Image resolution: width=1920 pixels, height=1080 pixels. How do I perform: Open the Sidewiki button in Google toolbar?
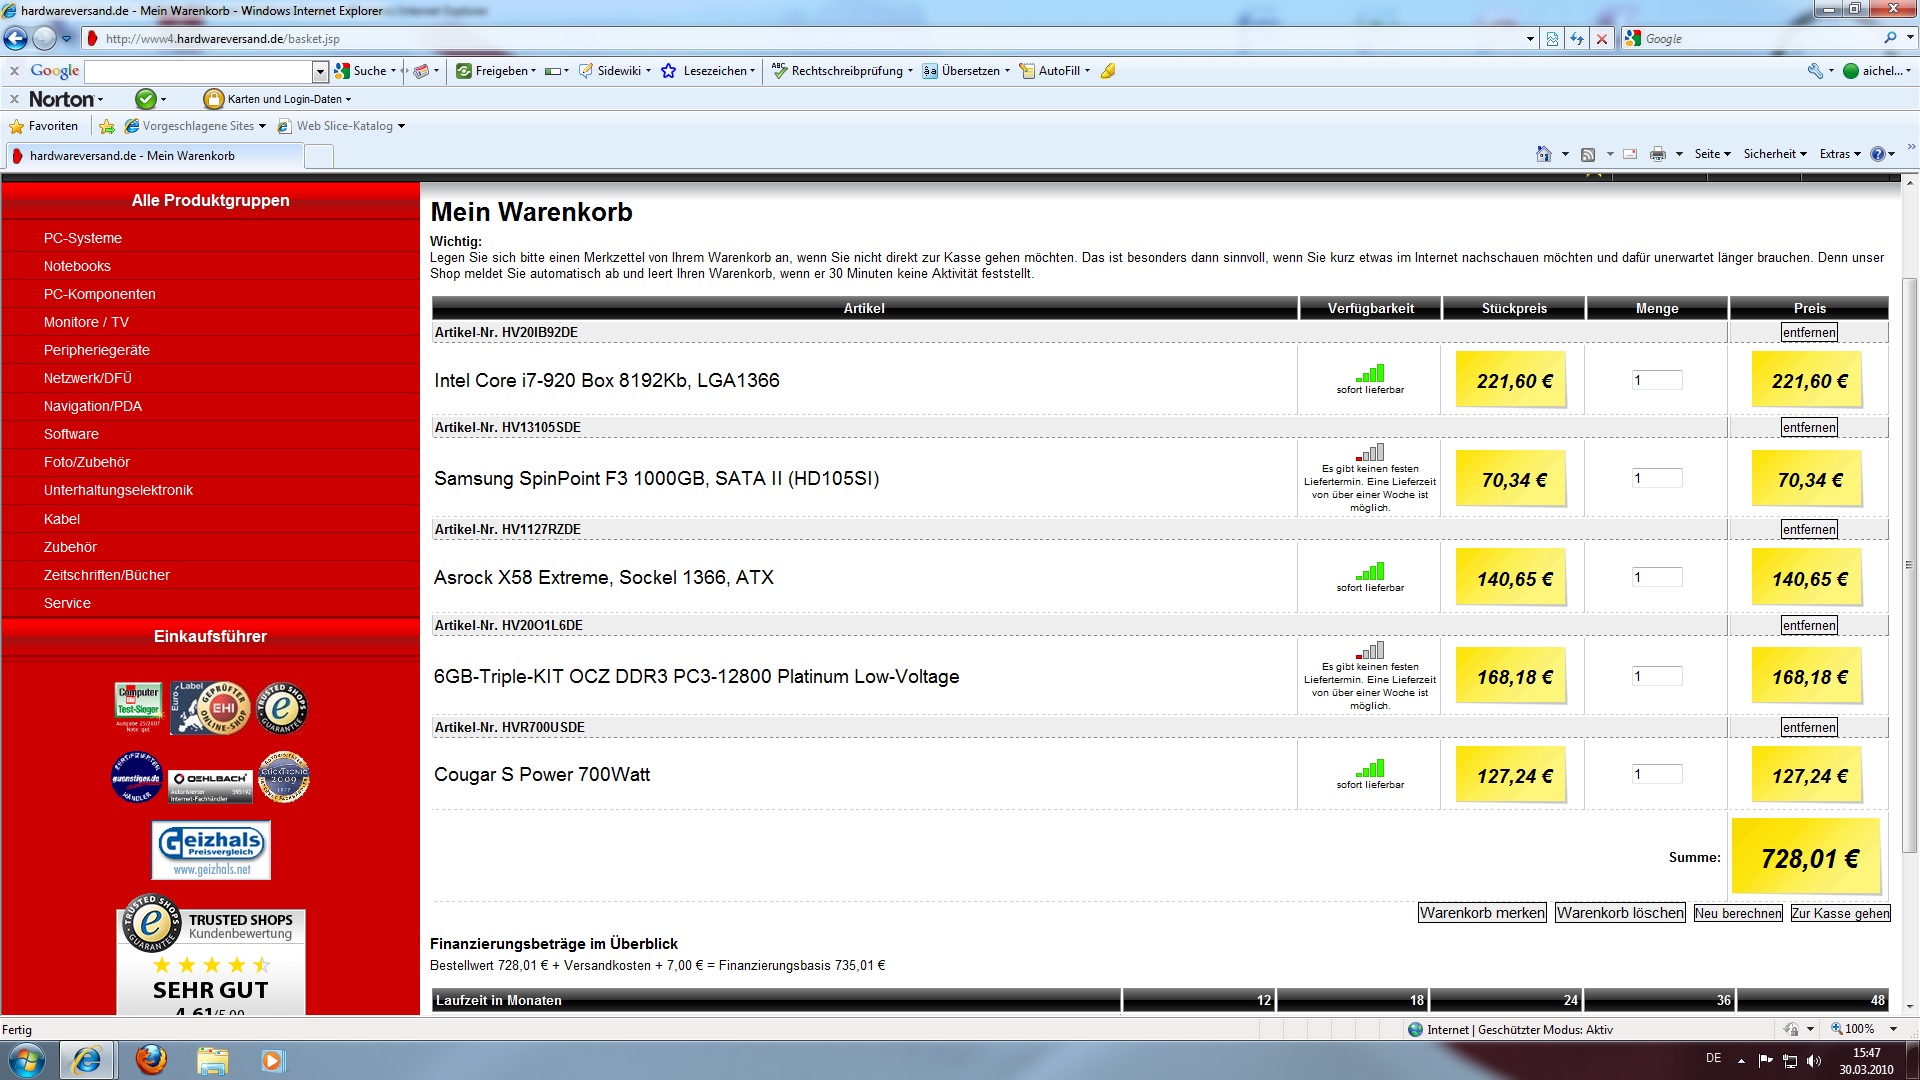pos(614,71)
